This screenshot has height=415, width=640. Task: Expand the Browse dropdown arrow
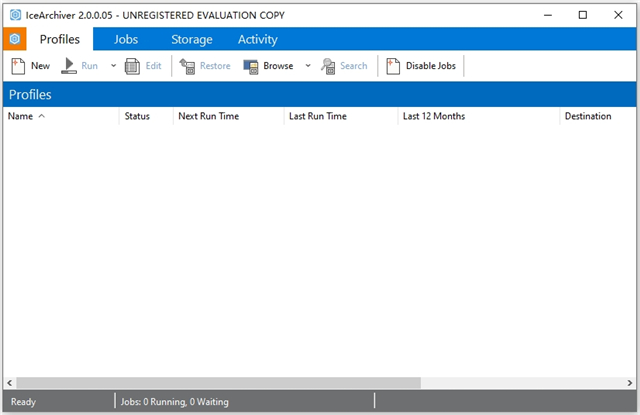click(308, 66)
